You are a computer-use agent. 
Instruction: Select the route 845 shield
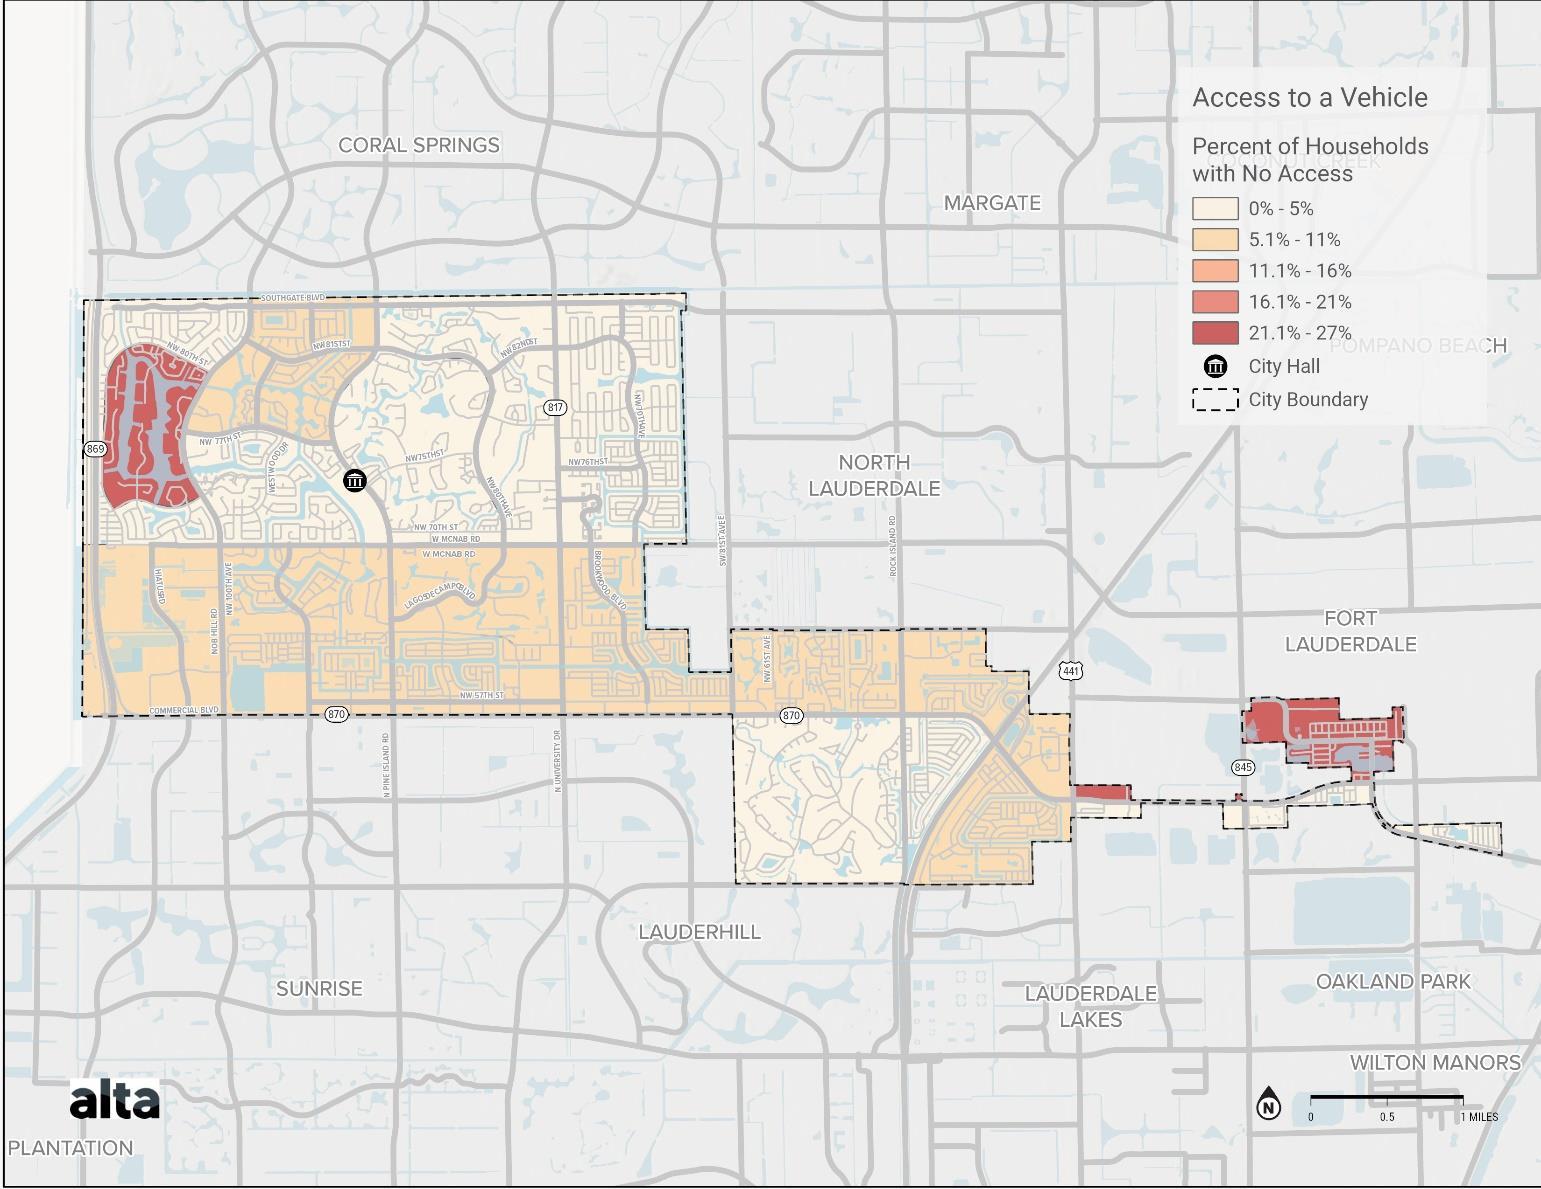coord(1243,767)
